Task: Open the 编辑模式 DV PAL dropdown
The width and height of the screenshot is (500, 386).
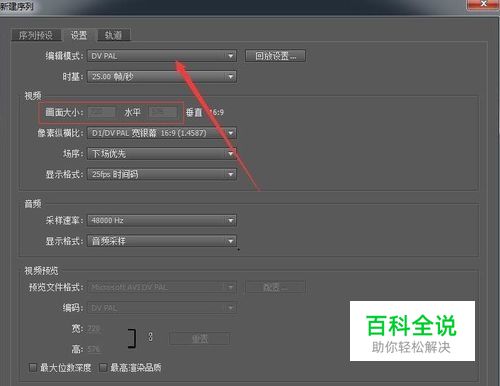Action: (162, 56)
